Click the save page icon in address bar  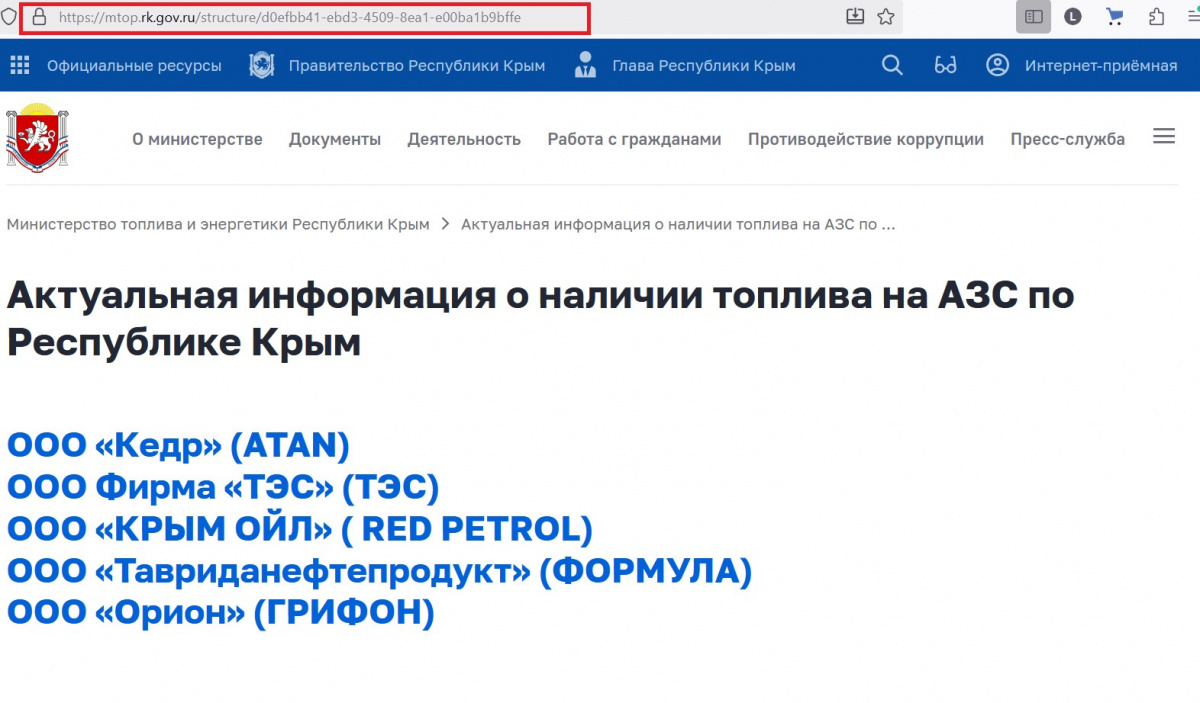855,17
